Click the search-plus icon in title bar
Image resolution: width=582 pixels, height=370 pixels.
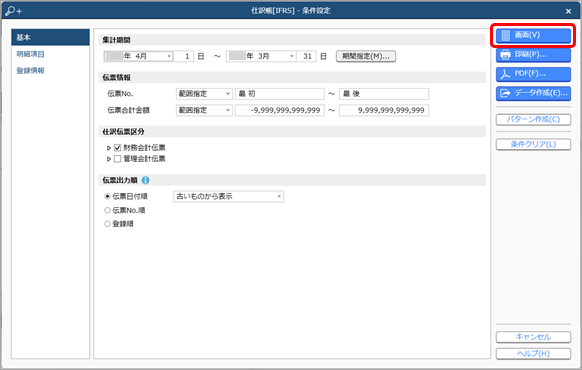(14, 11)
